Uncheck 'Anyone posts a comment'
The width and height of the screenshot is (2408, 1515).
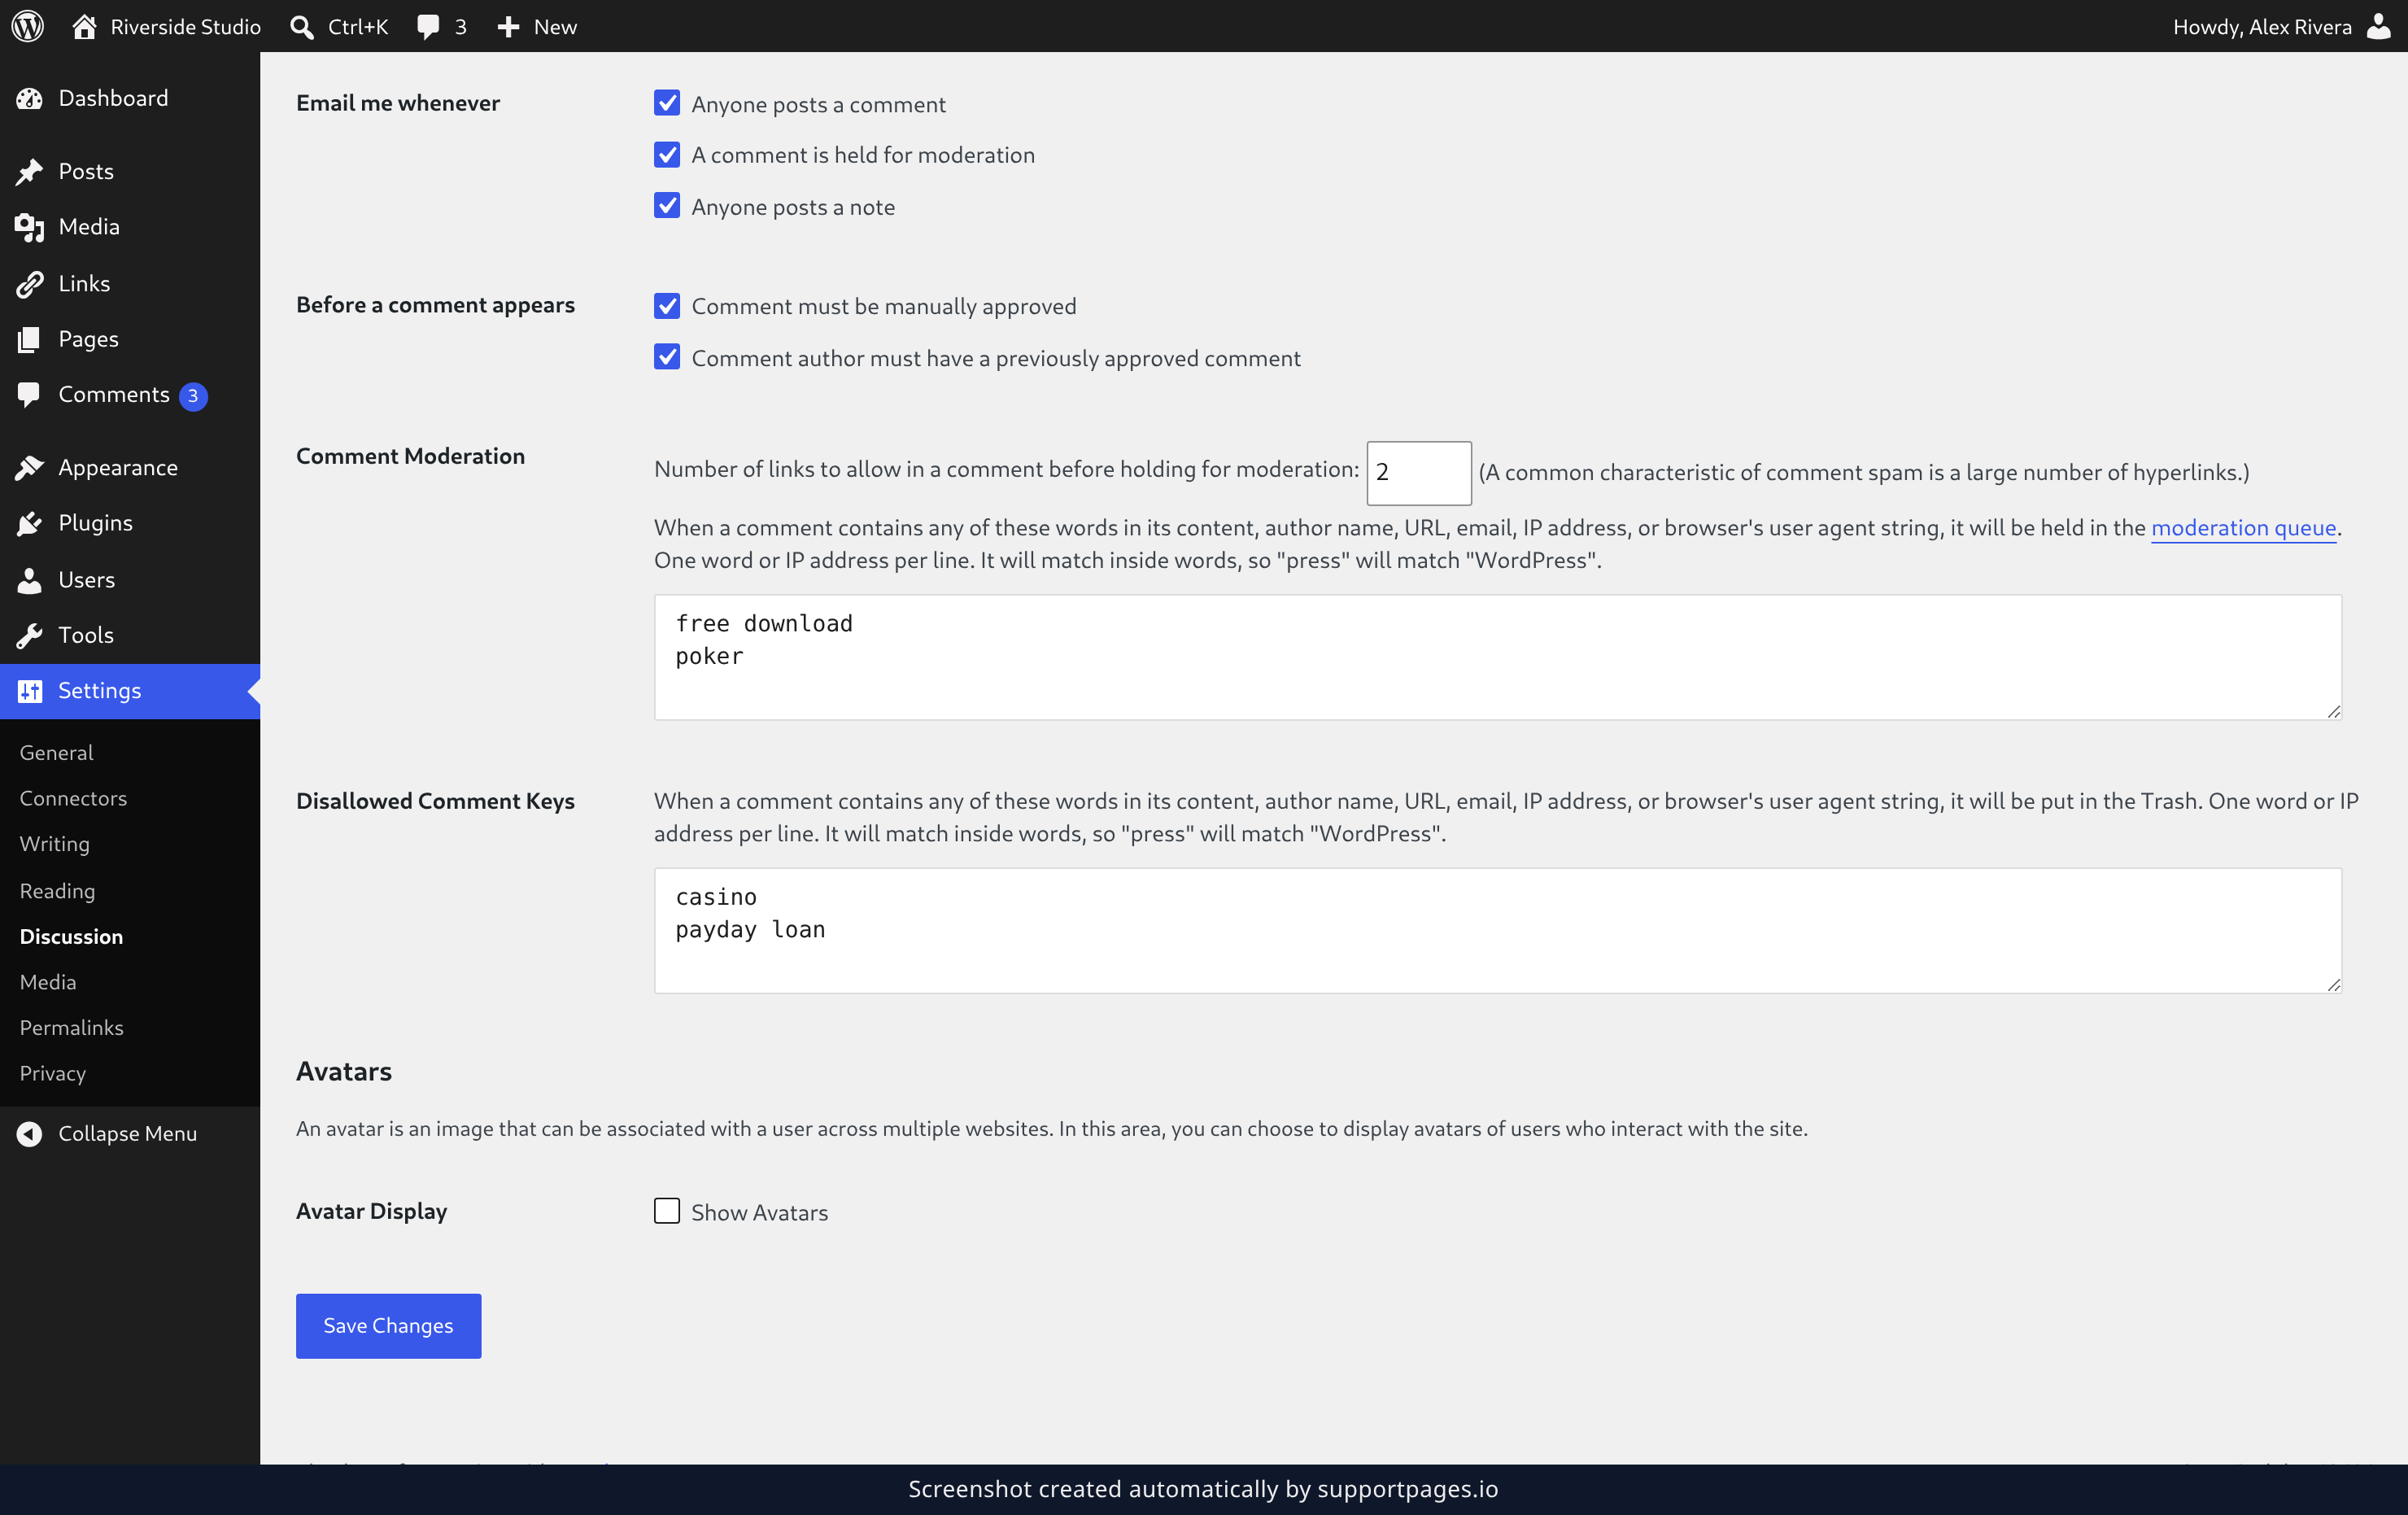pyautogui.click(x=667, y=103)
